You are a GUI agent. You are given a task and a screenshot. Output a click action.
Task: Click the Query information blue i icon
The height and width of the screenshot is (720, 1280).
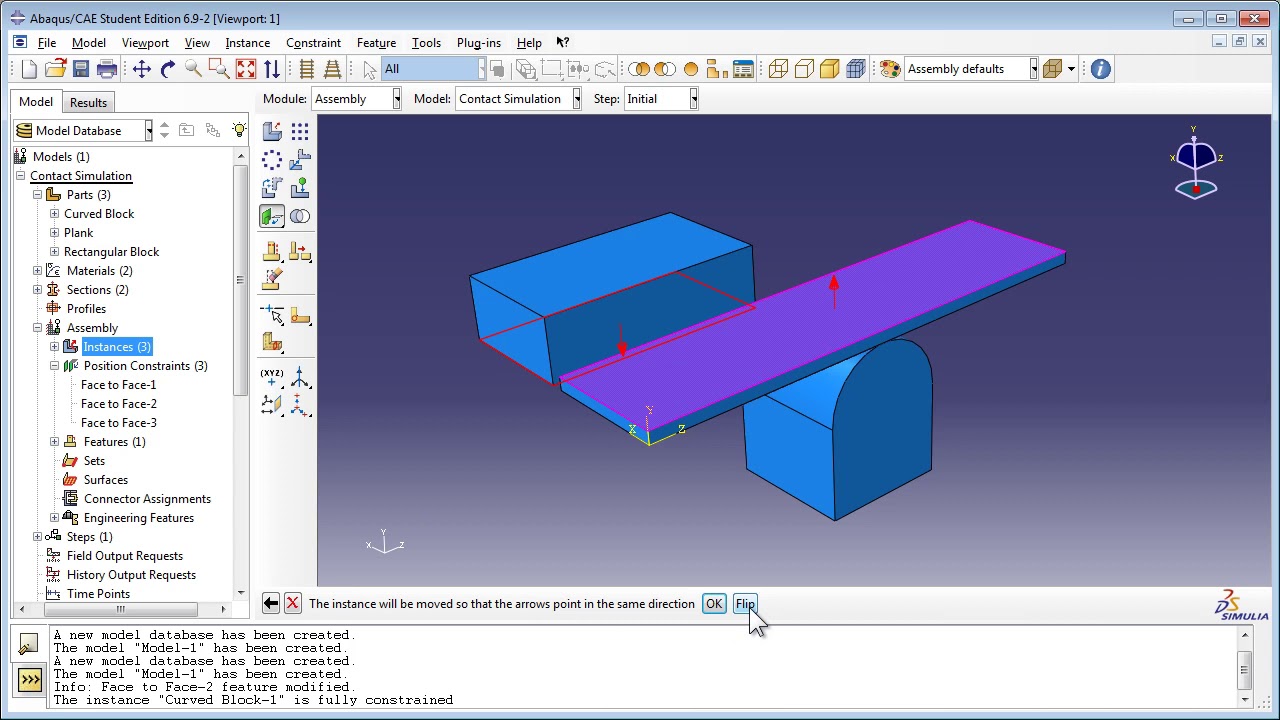click(1100, 69)
